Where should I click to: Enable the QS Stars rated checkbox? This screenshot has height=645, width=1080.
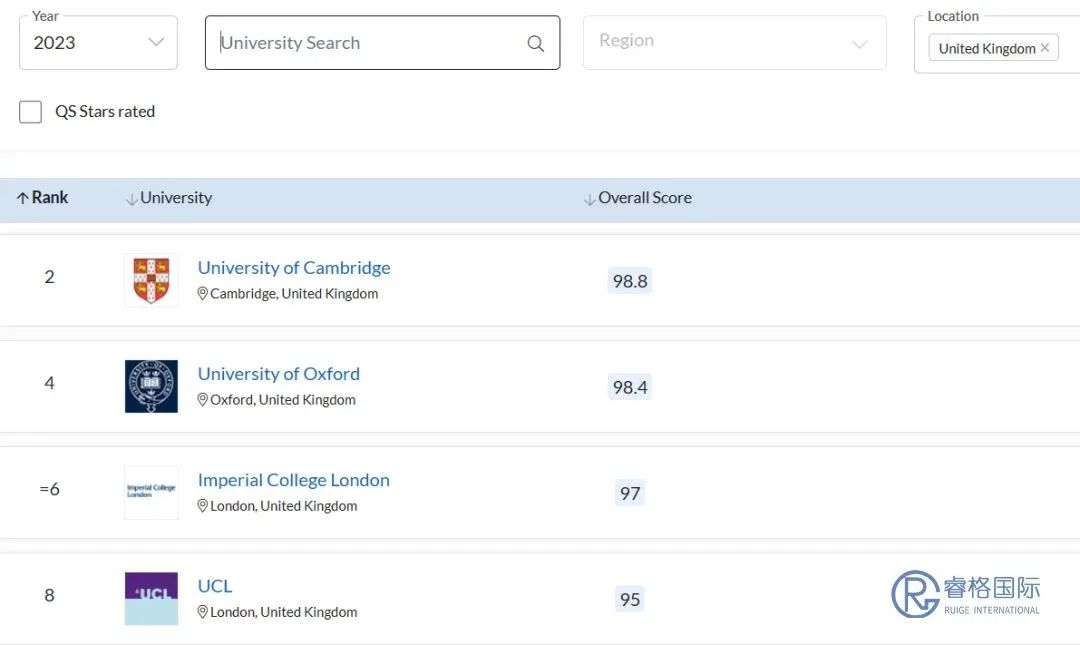(x=30, y=112)
